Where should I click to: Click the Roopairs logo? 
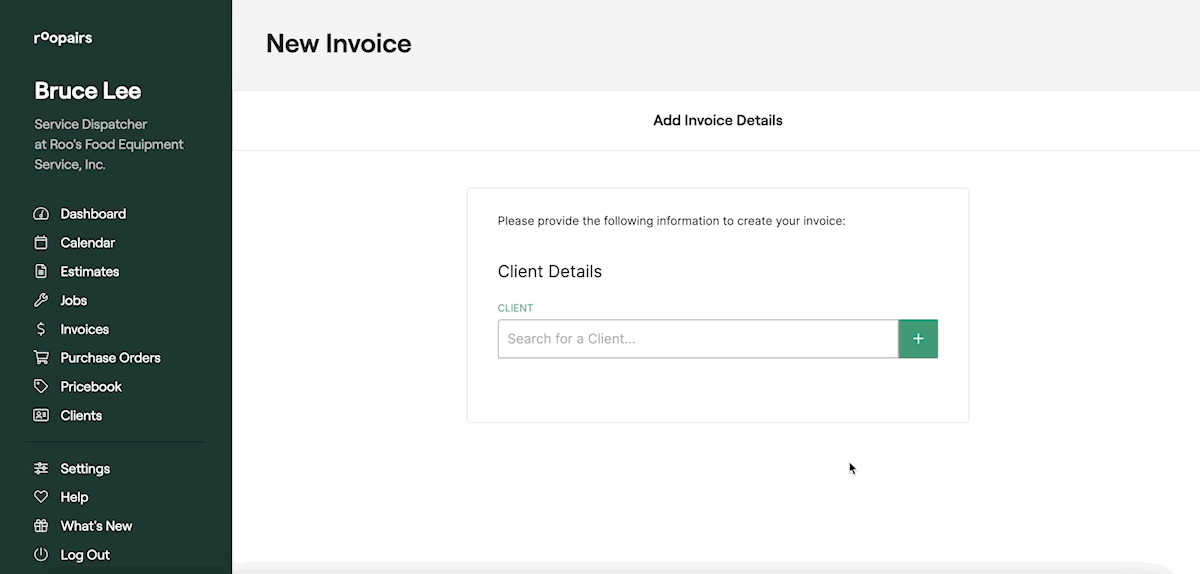63,39
